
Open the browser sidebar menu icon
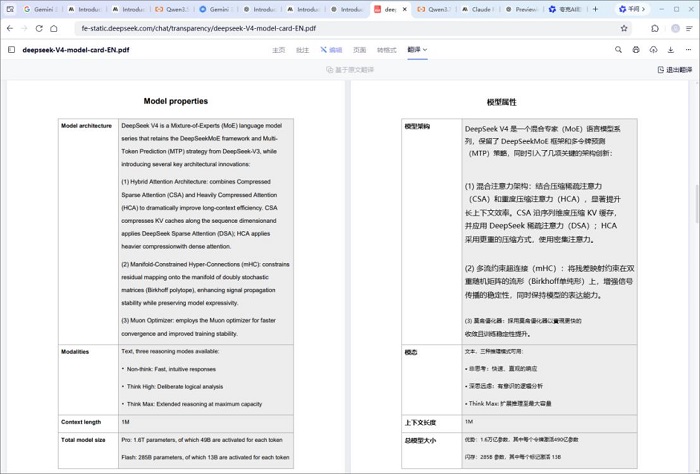[689, 28]
